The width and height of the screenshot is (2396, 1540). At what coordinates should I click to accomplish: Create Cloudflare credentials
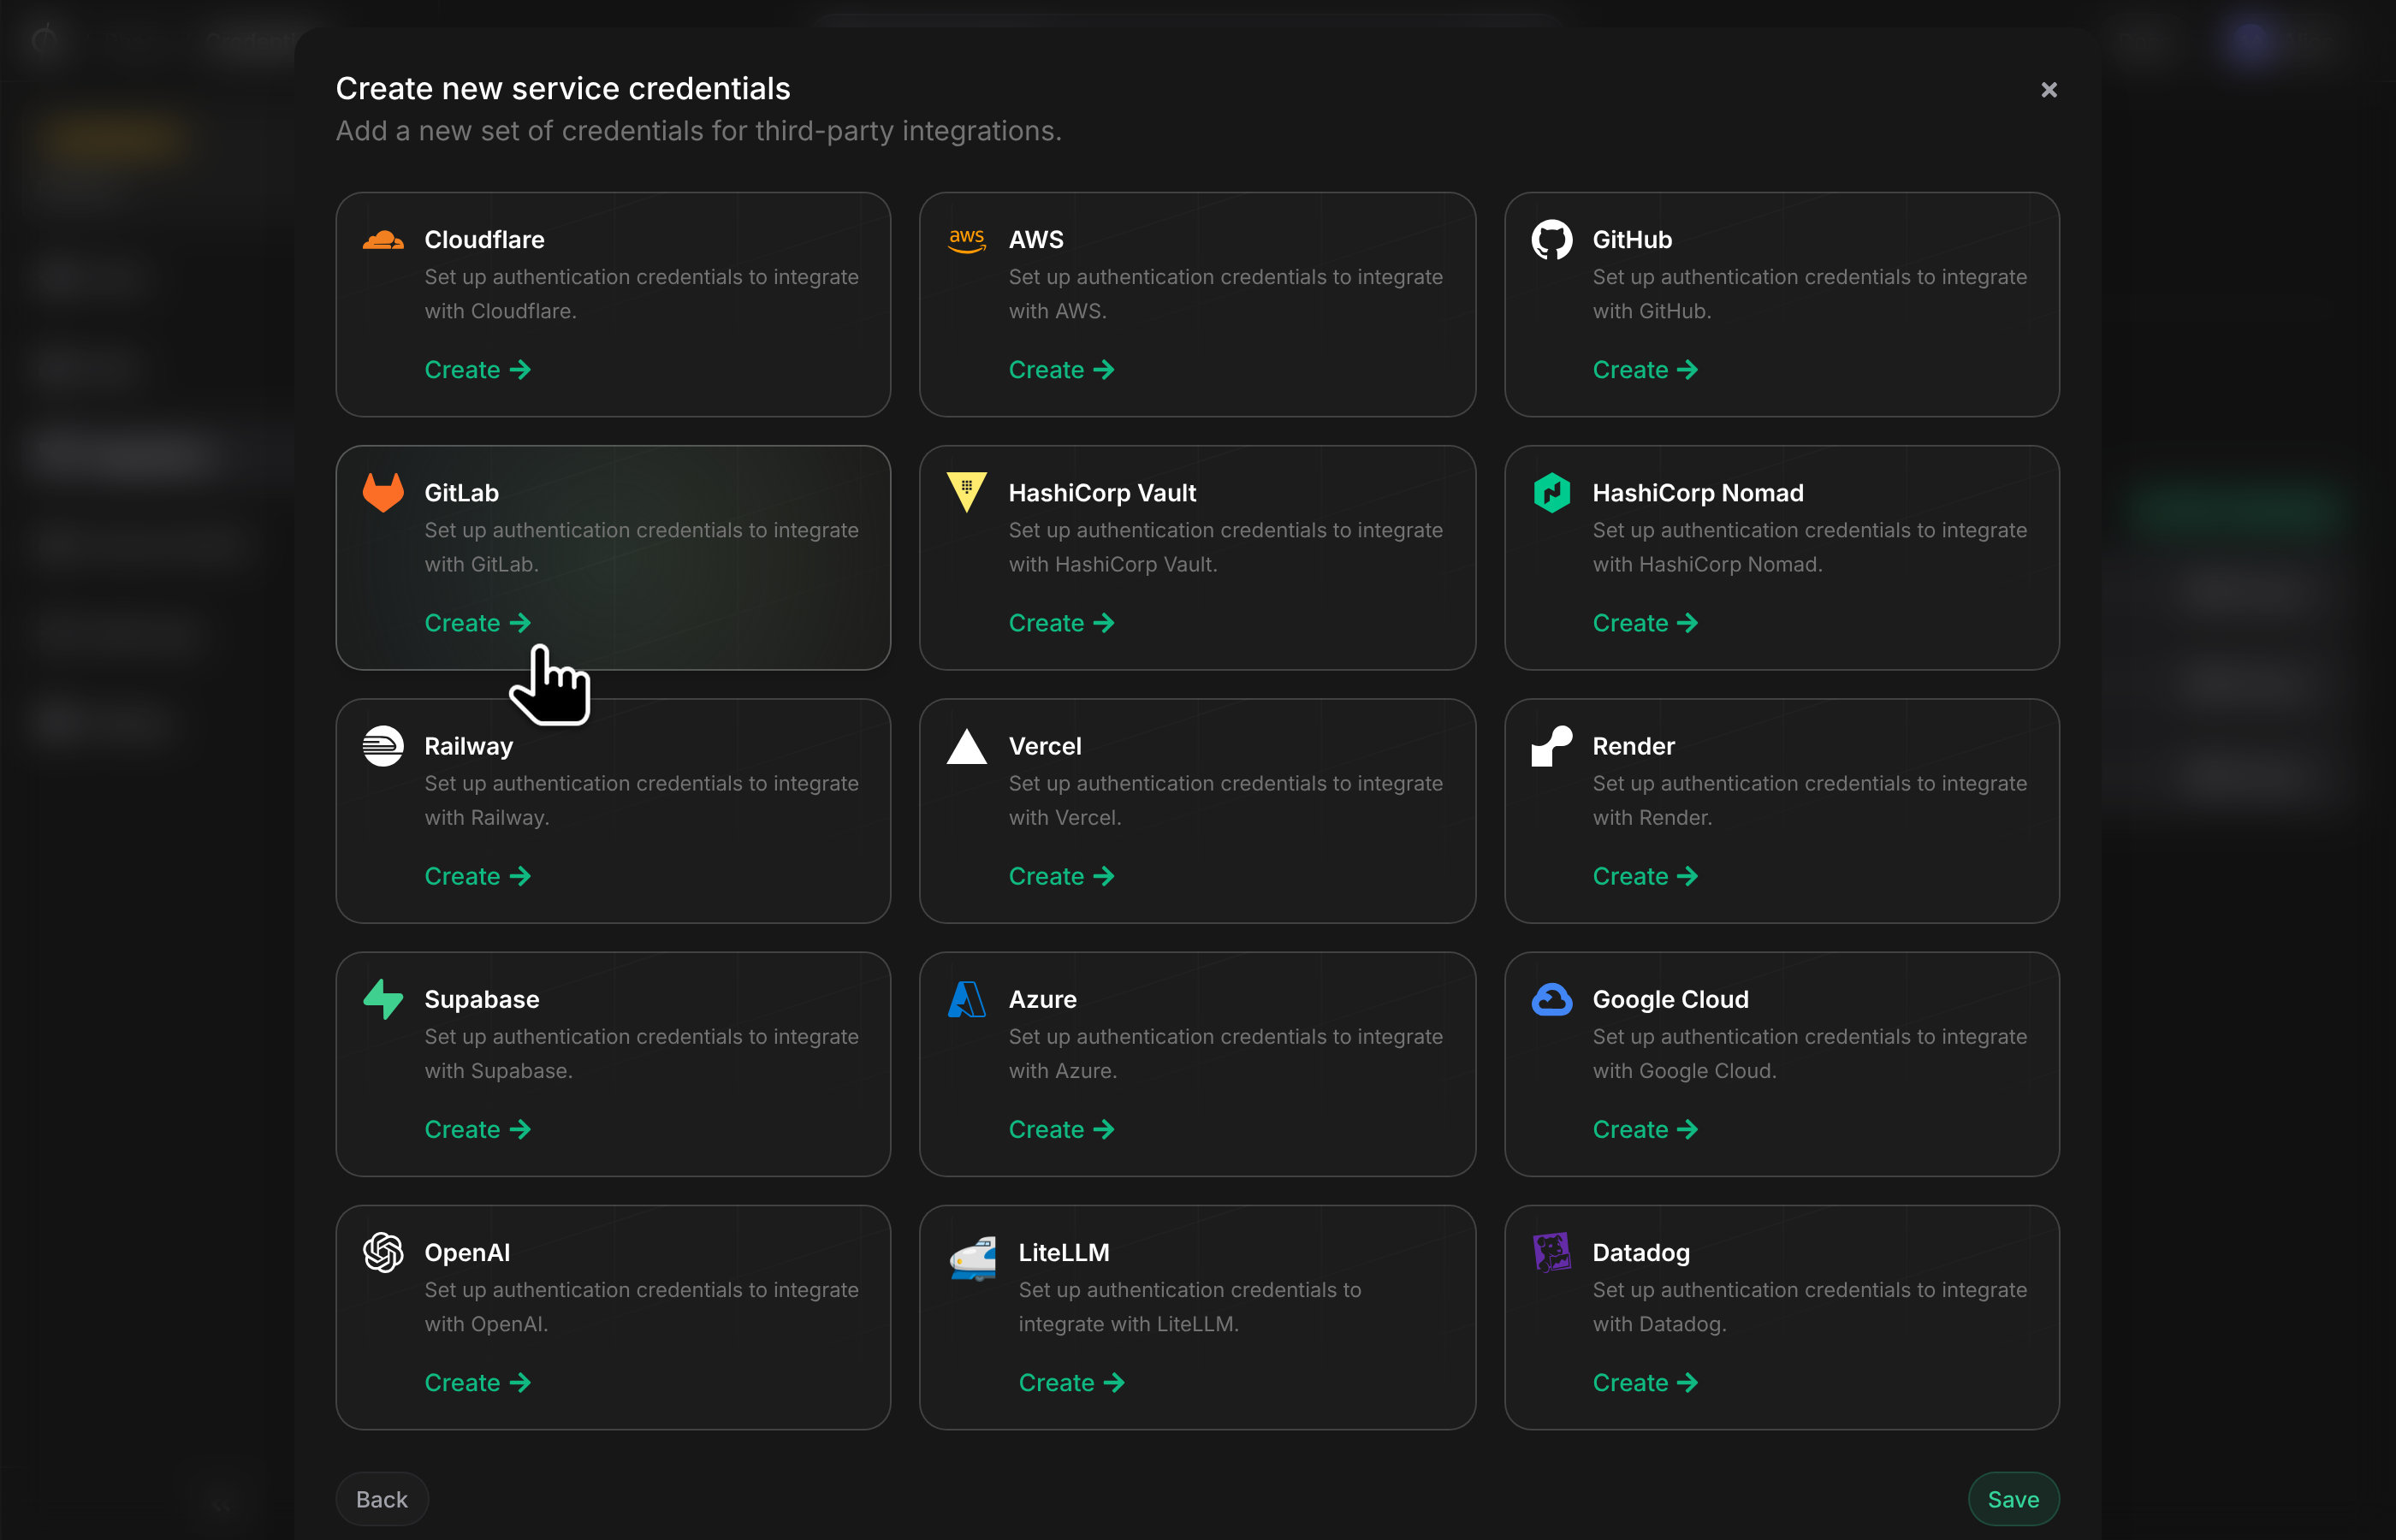(477, 370)
